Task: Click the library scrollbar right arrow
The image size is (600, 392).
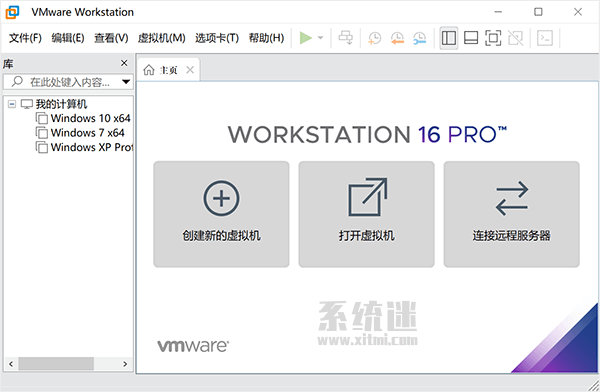Action: (125, 364)
